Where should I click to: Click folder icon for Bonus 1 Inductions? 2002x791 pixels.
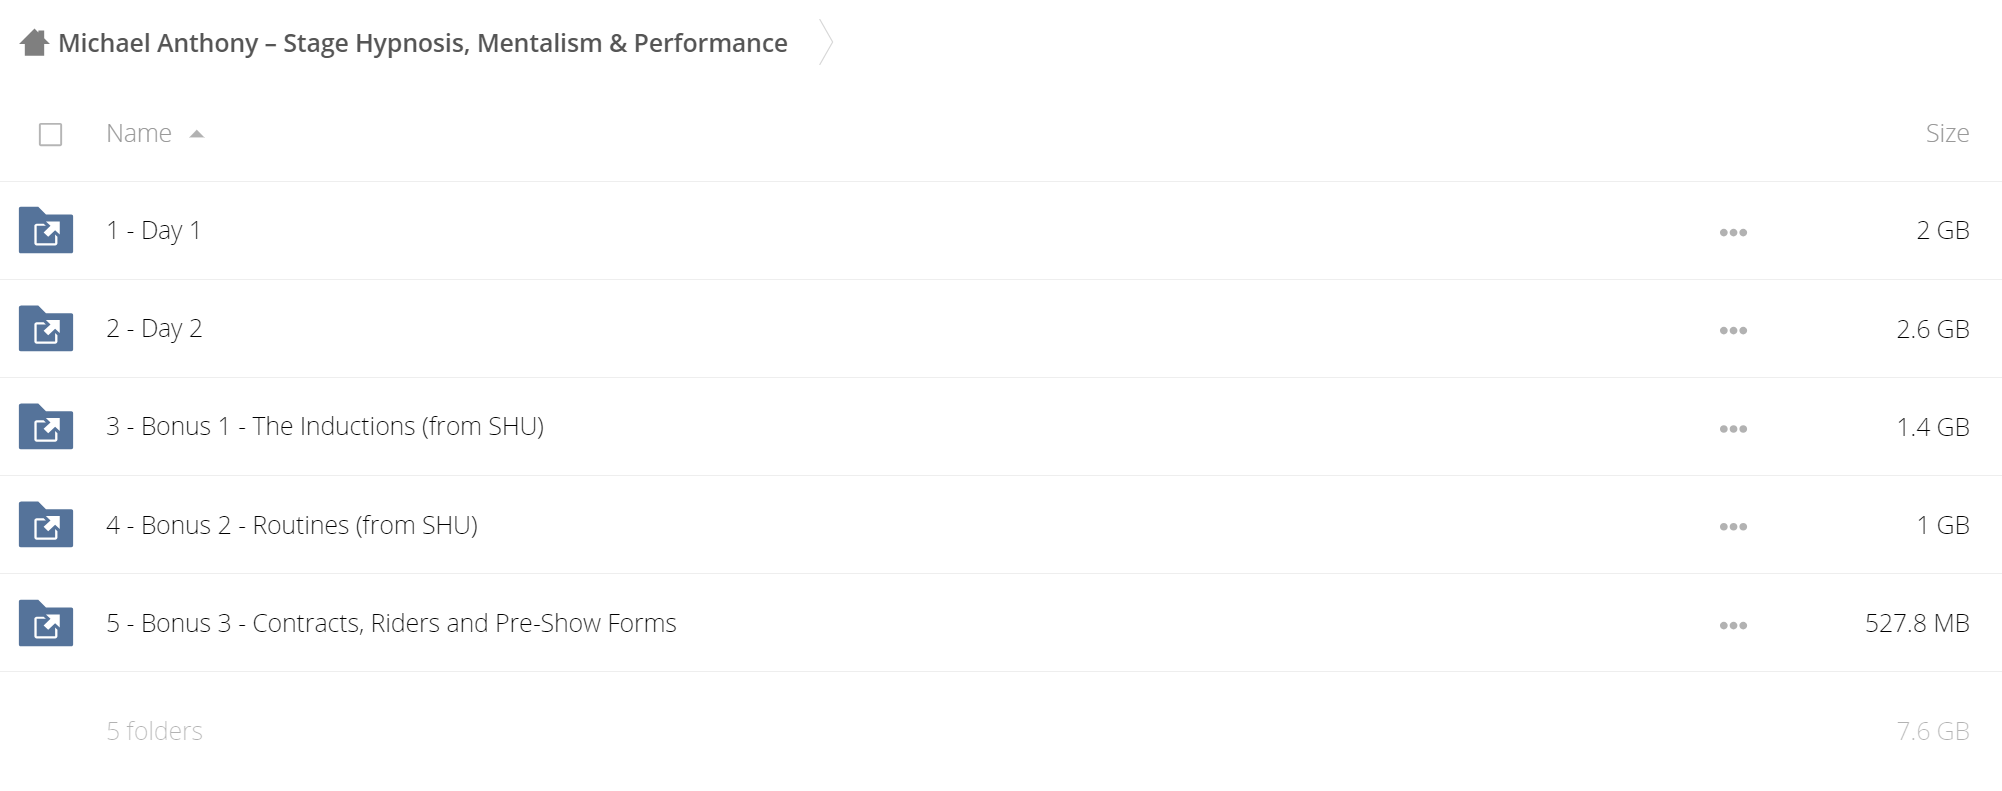coord(46,426)
